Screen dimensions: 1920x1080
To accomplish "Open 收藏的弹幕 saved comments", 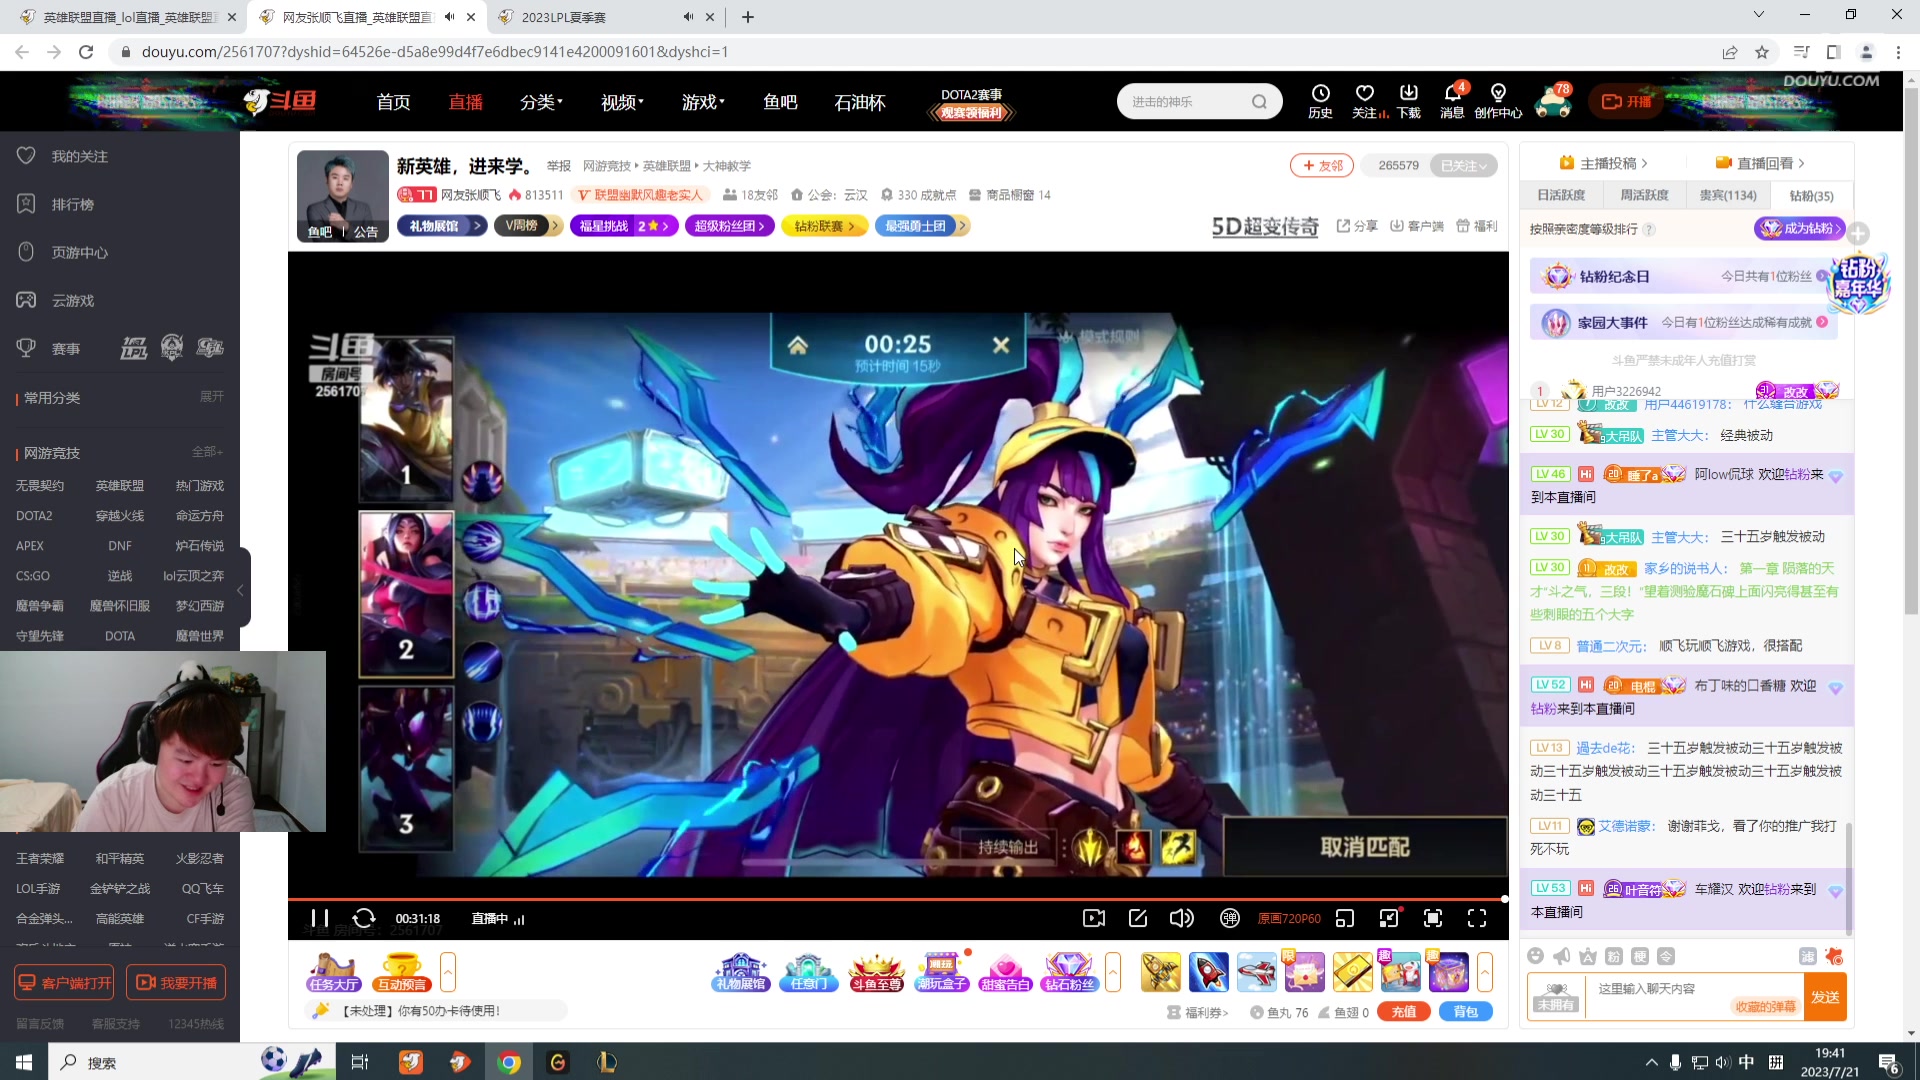I will click(x=1766, y=1007).
